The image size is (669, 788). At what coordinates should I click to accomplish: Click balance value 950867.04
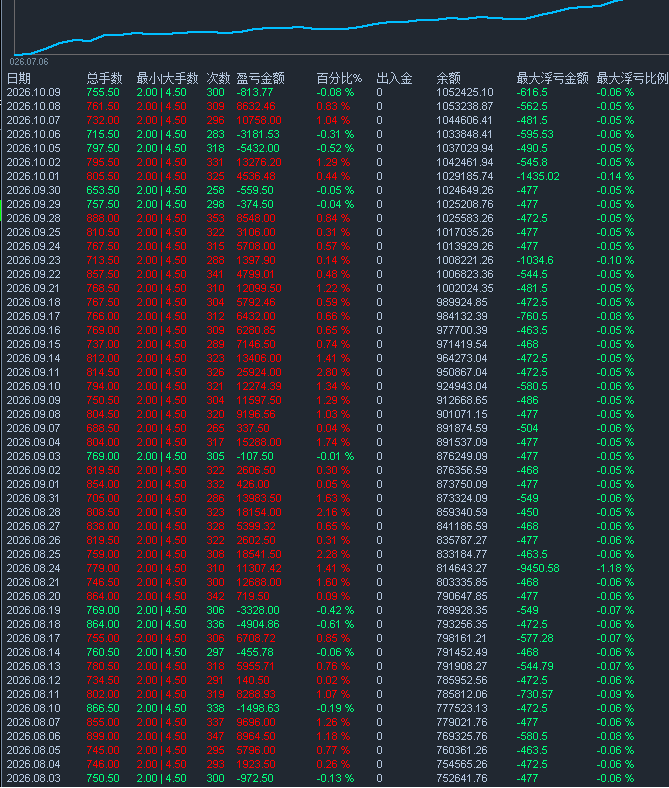point(462,372)
